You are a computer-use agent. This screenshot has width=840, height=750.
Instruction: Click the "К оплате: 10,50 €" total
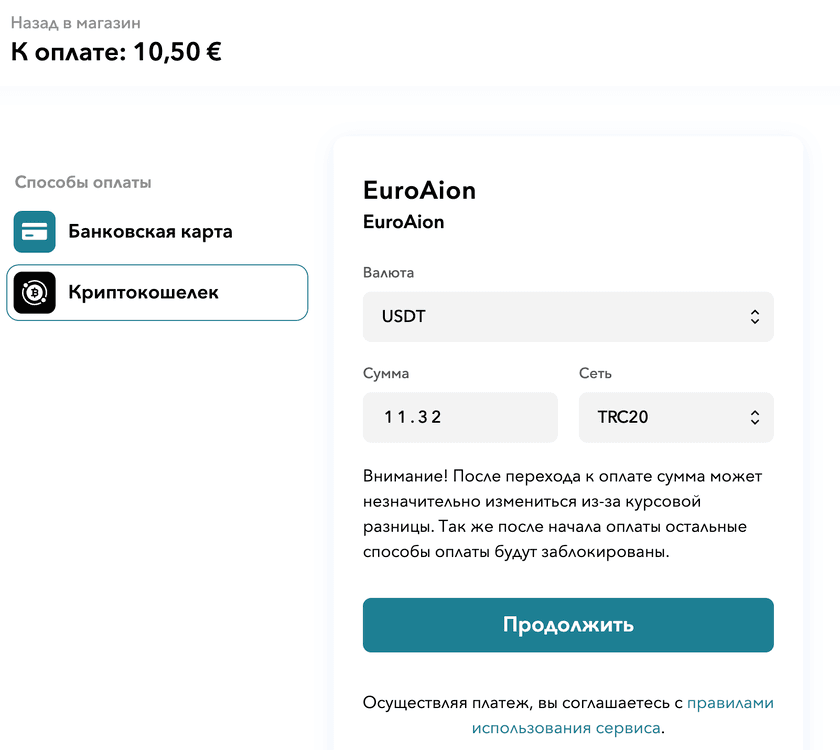point(116,52)
